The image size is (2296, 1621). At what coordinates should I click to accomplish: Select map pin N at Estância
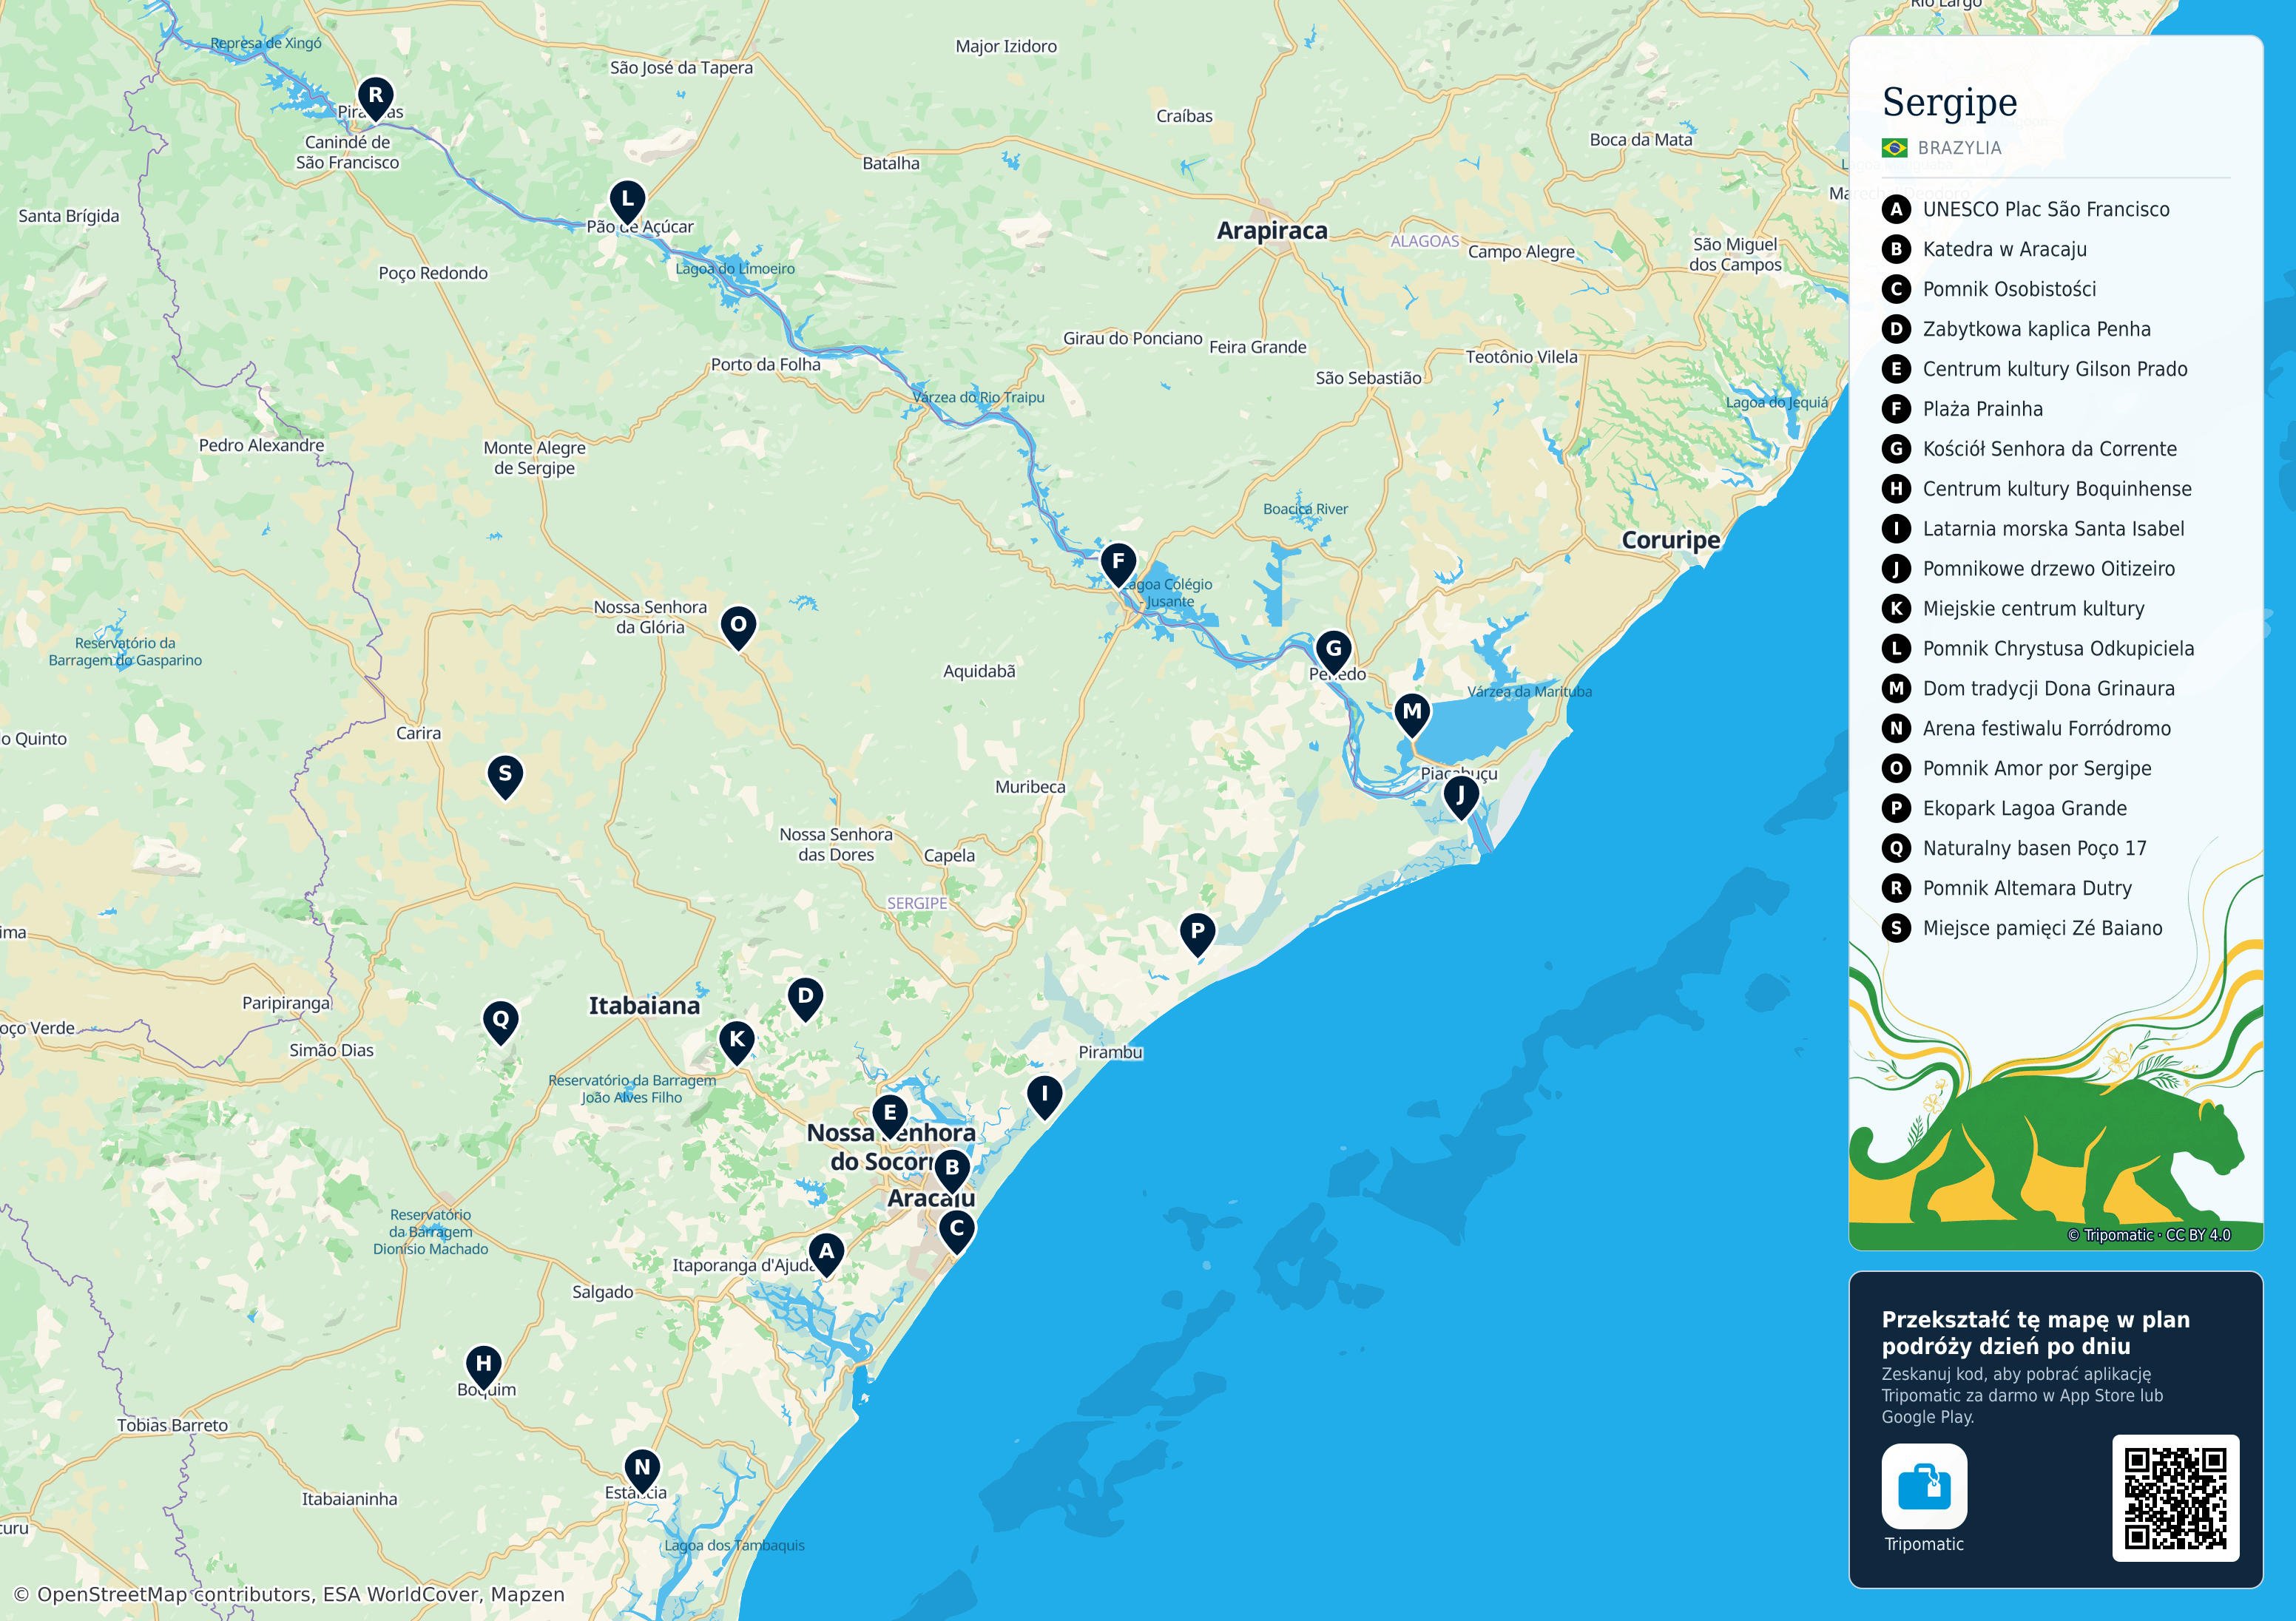click(642, 1472)
